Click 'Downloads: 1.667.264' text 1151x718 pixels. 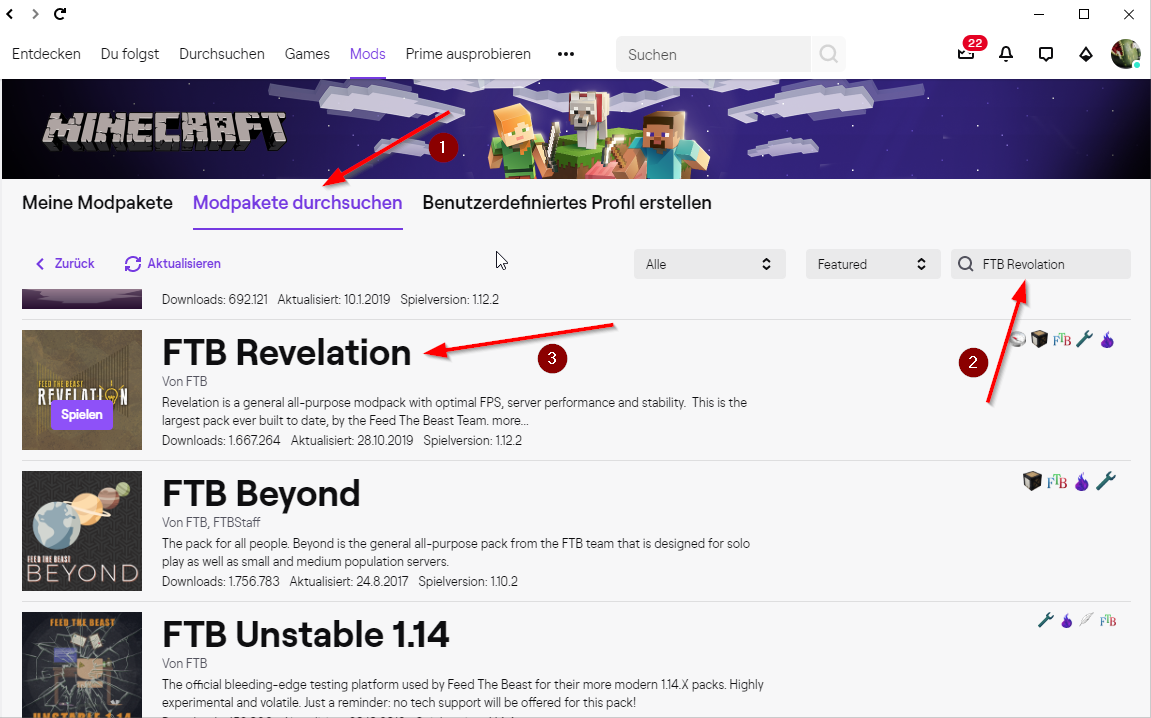click(221, 440)
